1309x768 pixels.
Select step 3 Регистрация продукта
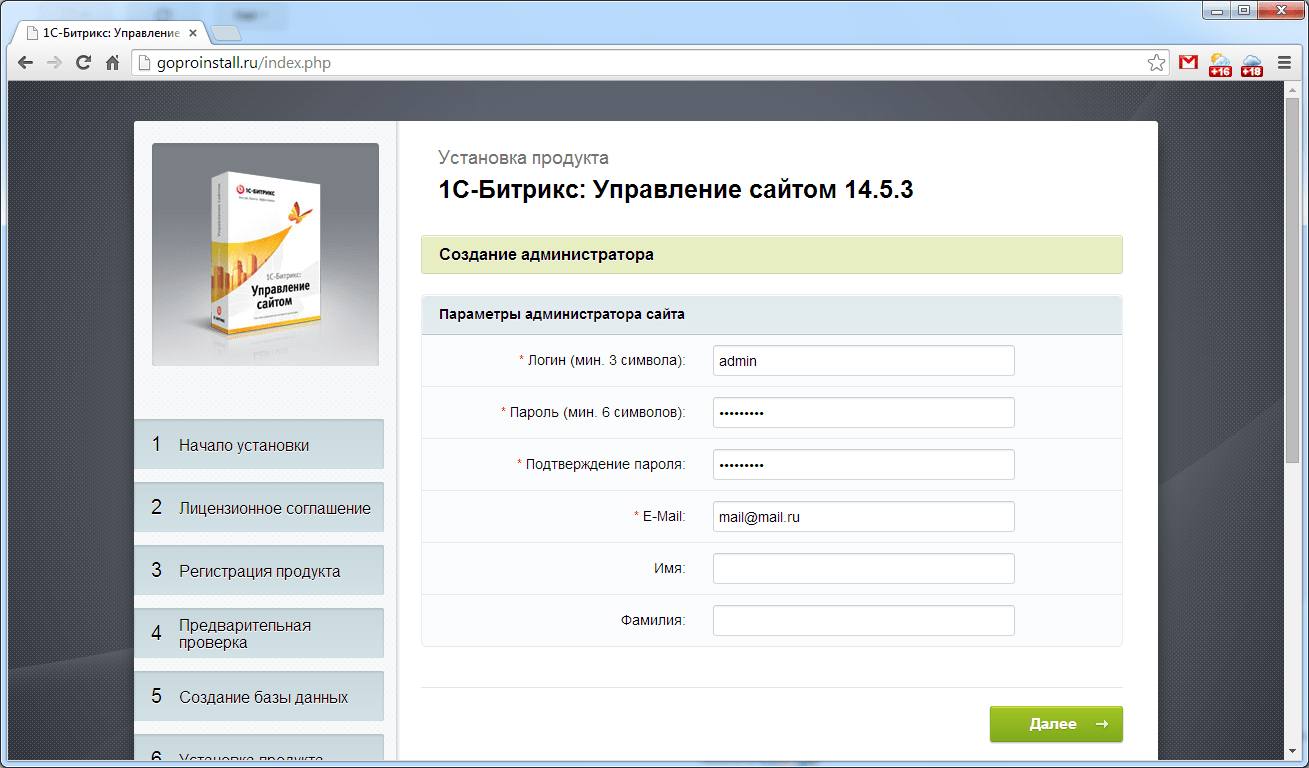coord(259,571)
